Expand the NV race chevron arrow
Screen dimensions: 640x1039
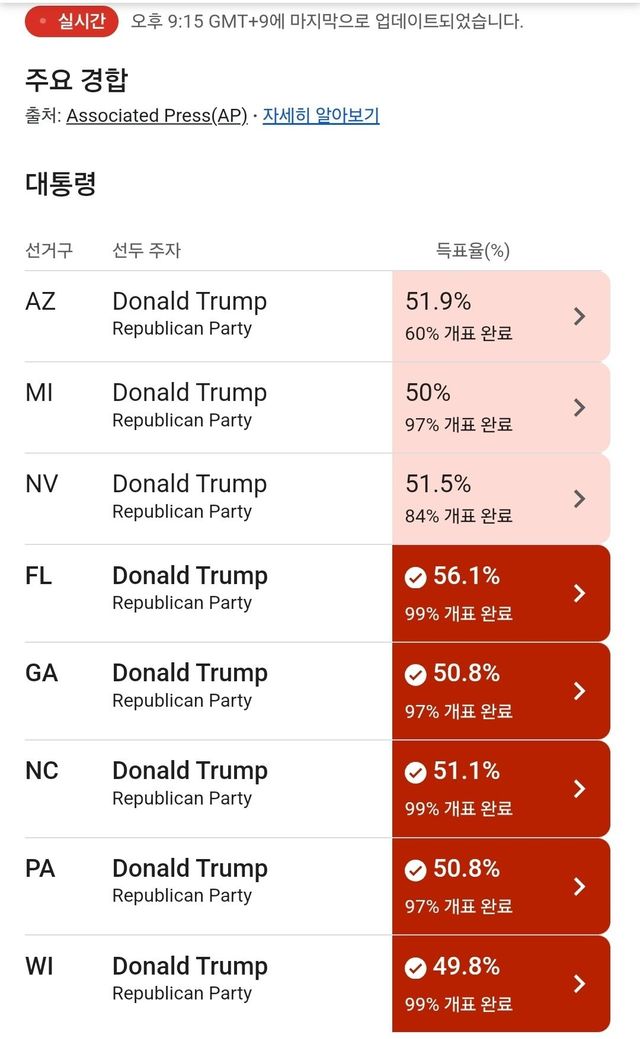(x=579, y=499)
